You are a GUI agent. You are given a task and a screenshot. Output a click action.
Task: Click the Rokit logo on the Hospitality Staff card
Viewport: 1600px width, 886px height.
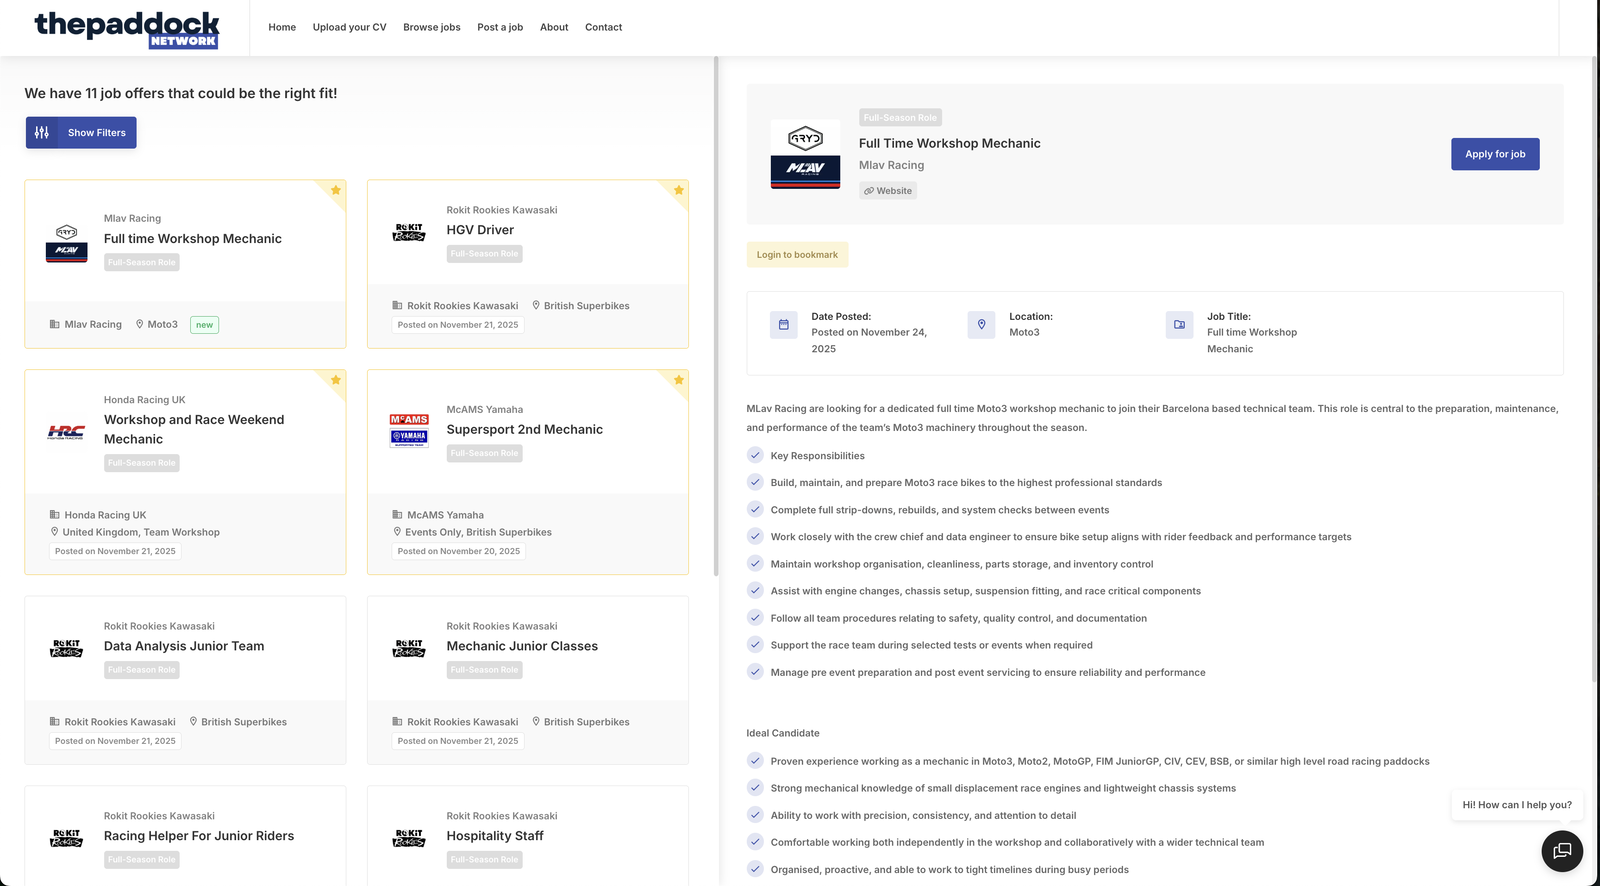click(409, 838)
